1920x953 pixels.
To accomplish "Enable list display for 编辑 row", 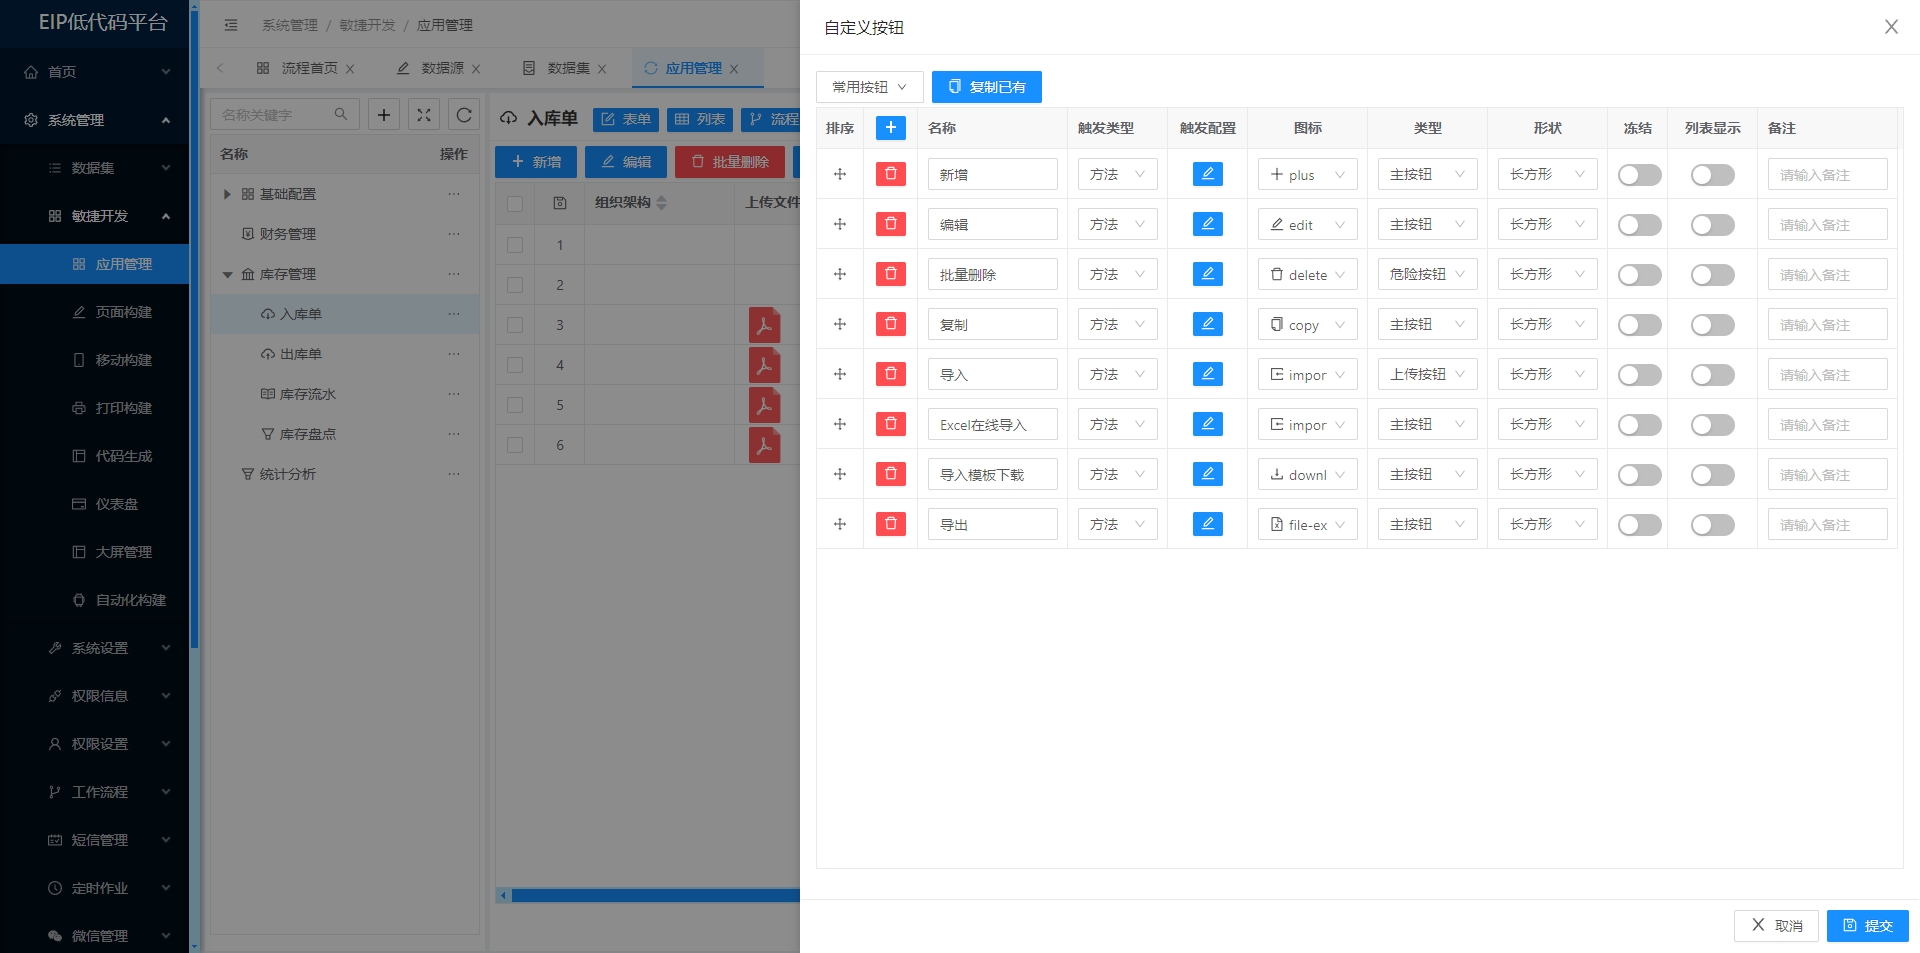I will tap(1712, 225).
